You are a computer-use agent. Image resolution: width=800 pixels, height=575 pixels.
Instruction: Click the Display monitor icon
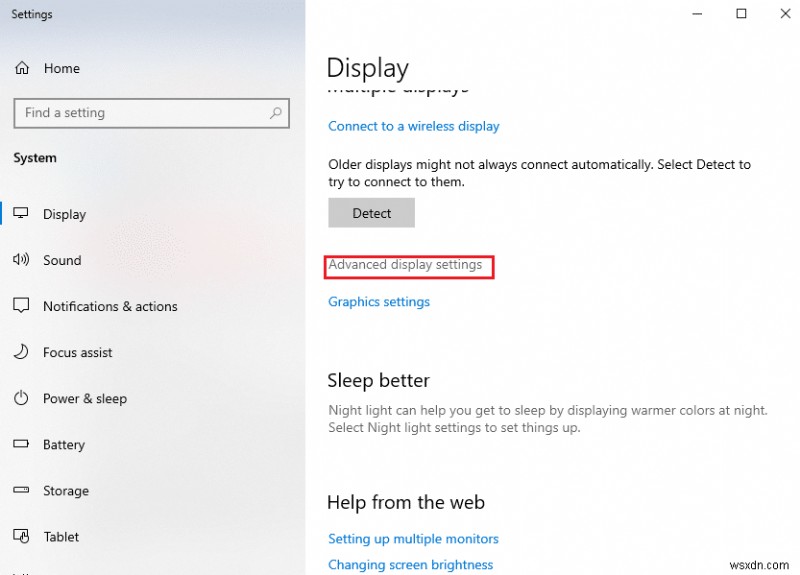22,214
